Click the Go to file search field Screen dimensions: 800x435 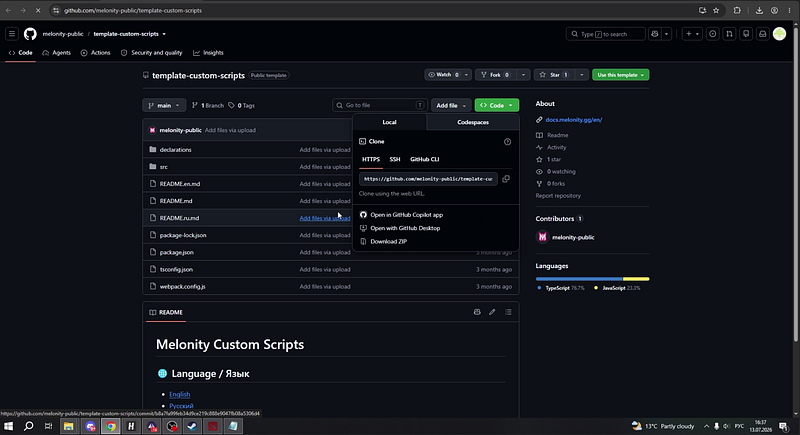(380, 106)
